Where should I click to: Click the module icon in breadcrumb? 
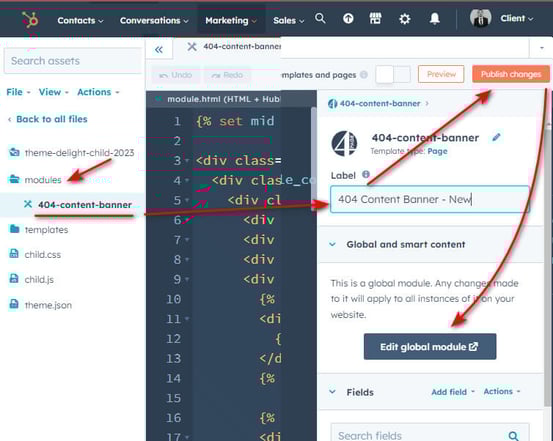tap(333, 104)
